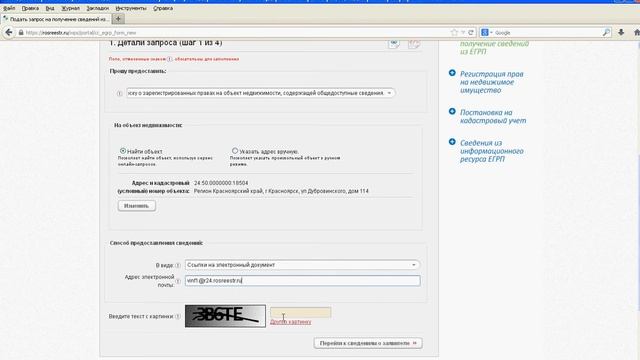Click the Другую картинку link
640x360 pixels.
[291, 322]
